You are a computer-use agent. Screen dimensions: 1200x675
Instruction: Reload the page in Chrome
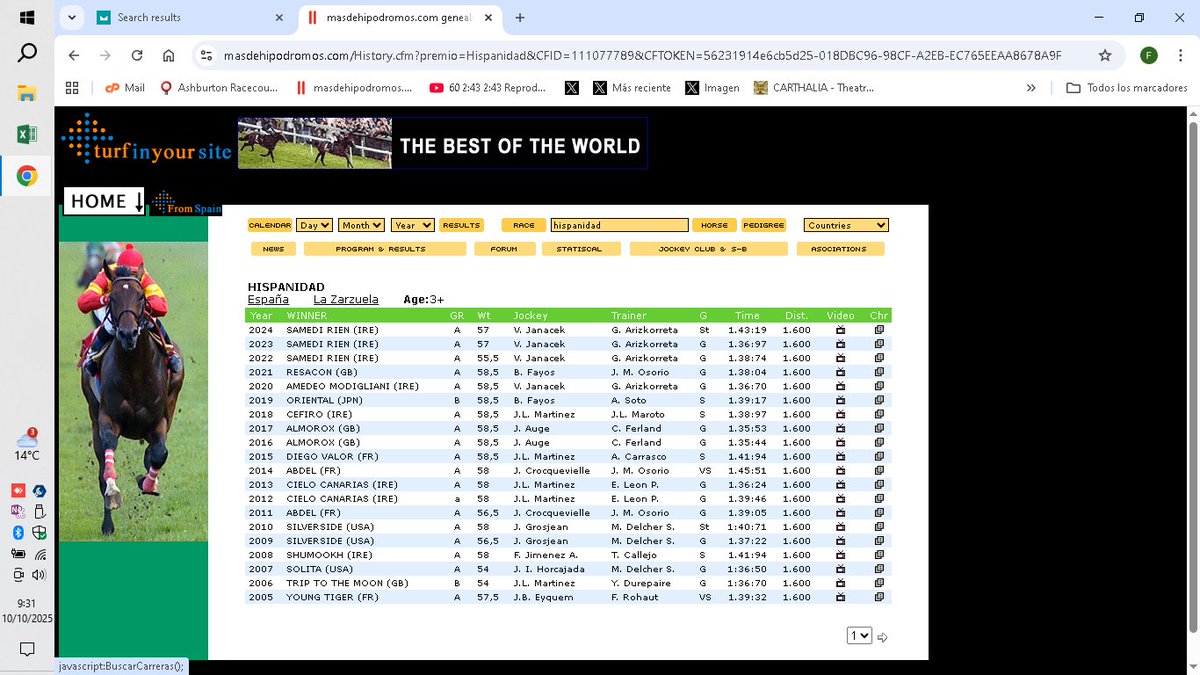[137, 56]
